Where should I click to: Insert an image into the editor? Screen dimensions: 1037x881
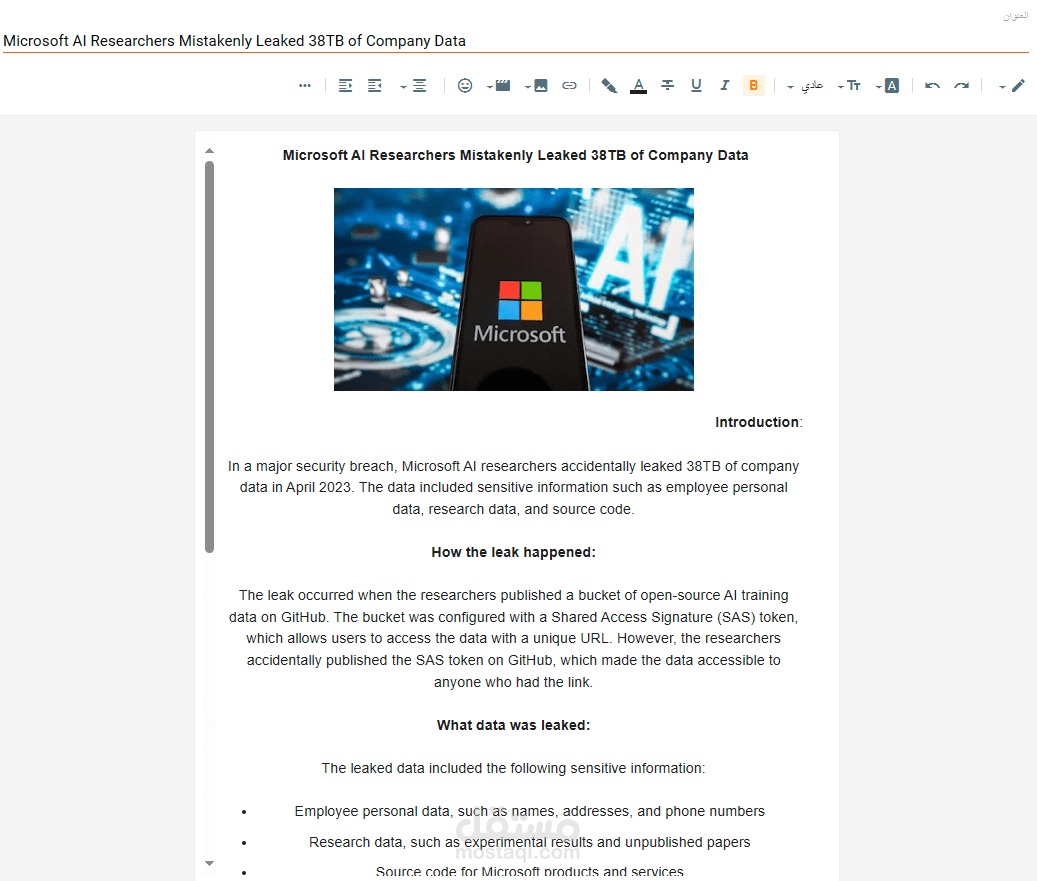541,85
